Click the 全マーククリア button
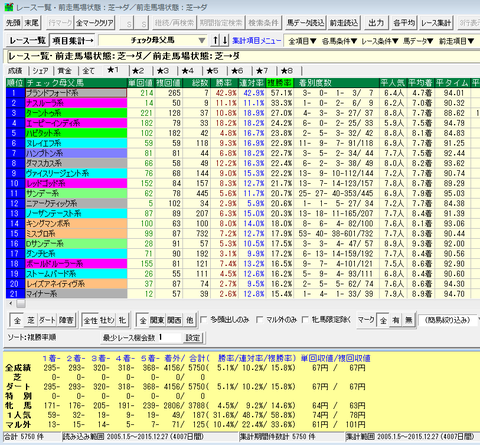The height and width of the screenshot is (445, 480). (95, 23)
